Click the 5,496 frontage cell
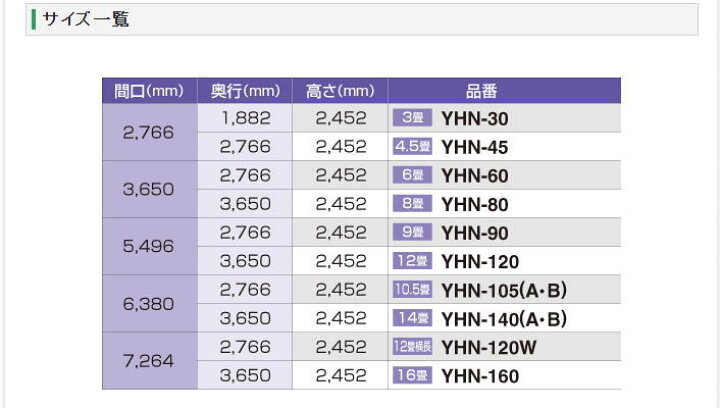This screenshot has width=720, height=408. click(x=148, y=246)
